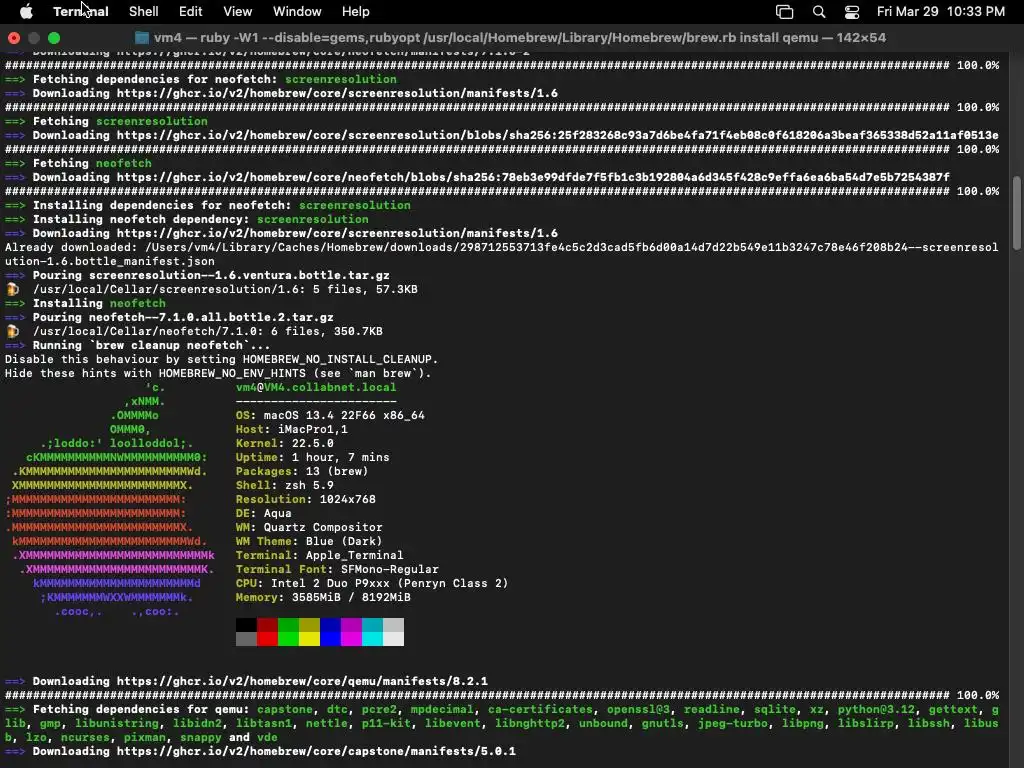Click the date and time Fri Mar 29 10:33 PM

click(940, 11)
